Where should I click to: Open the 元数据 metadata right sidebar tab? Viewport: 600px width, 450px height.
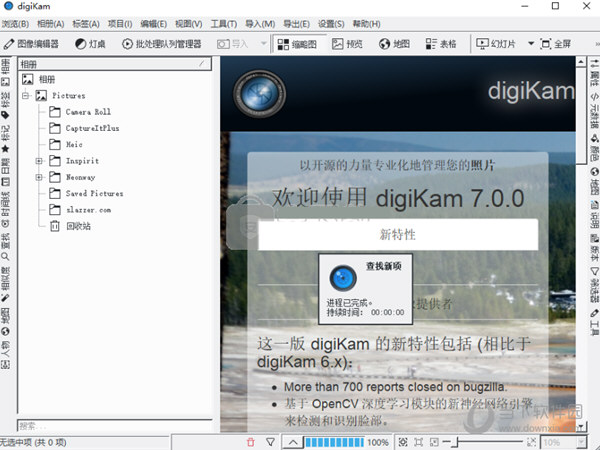(x=594, y=111)
